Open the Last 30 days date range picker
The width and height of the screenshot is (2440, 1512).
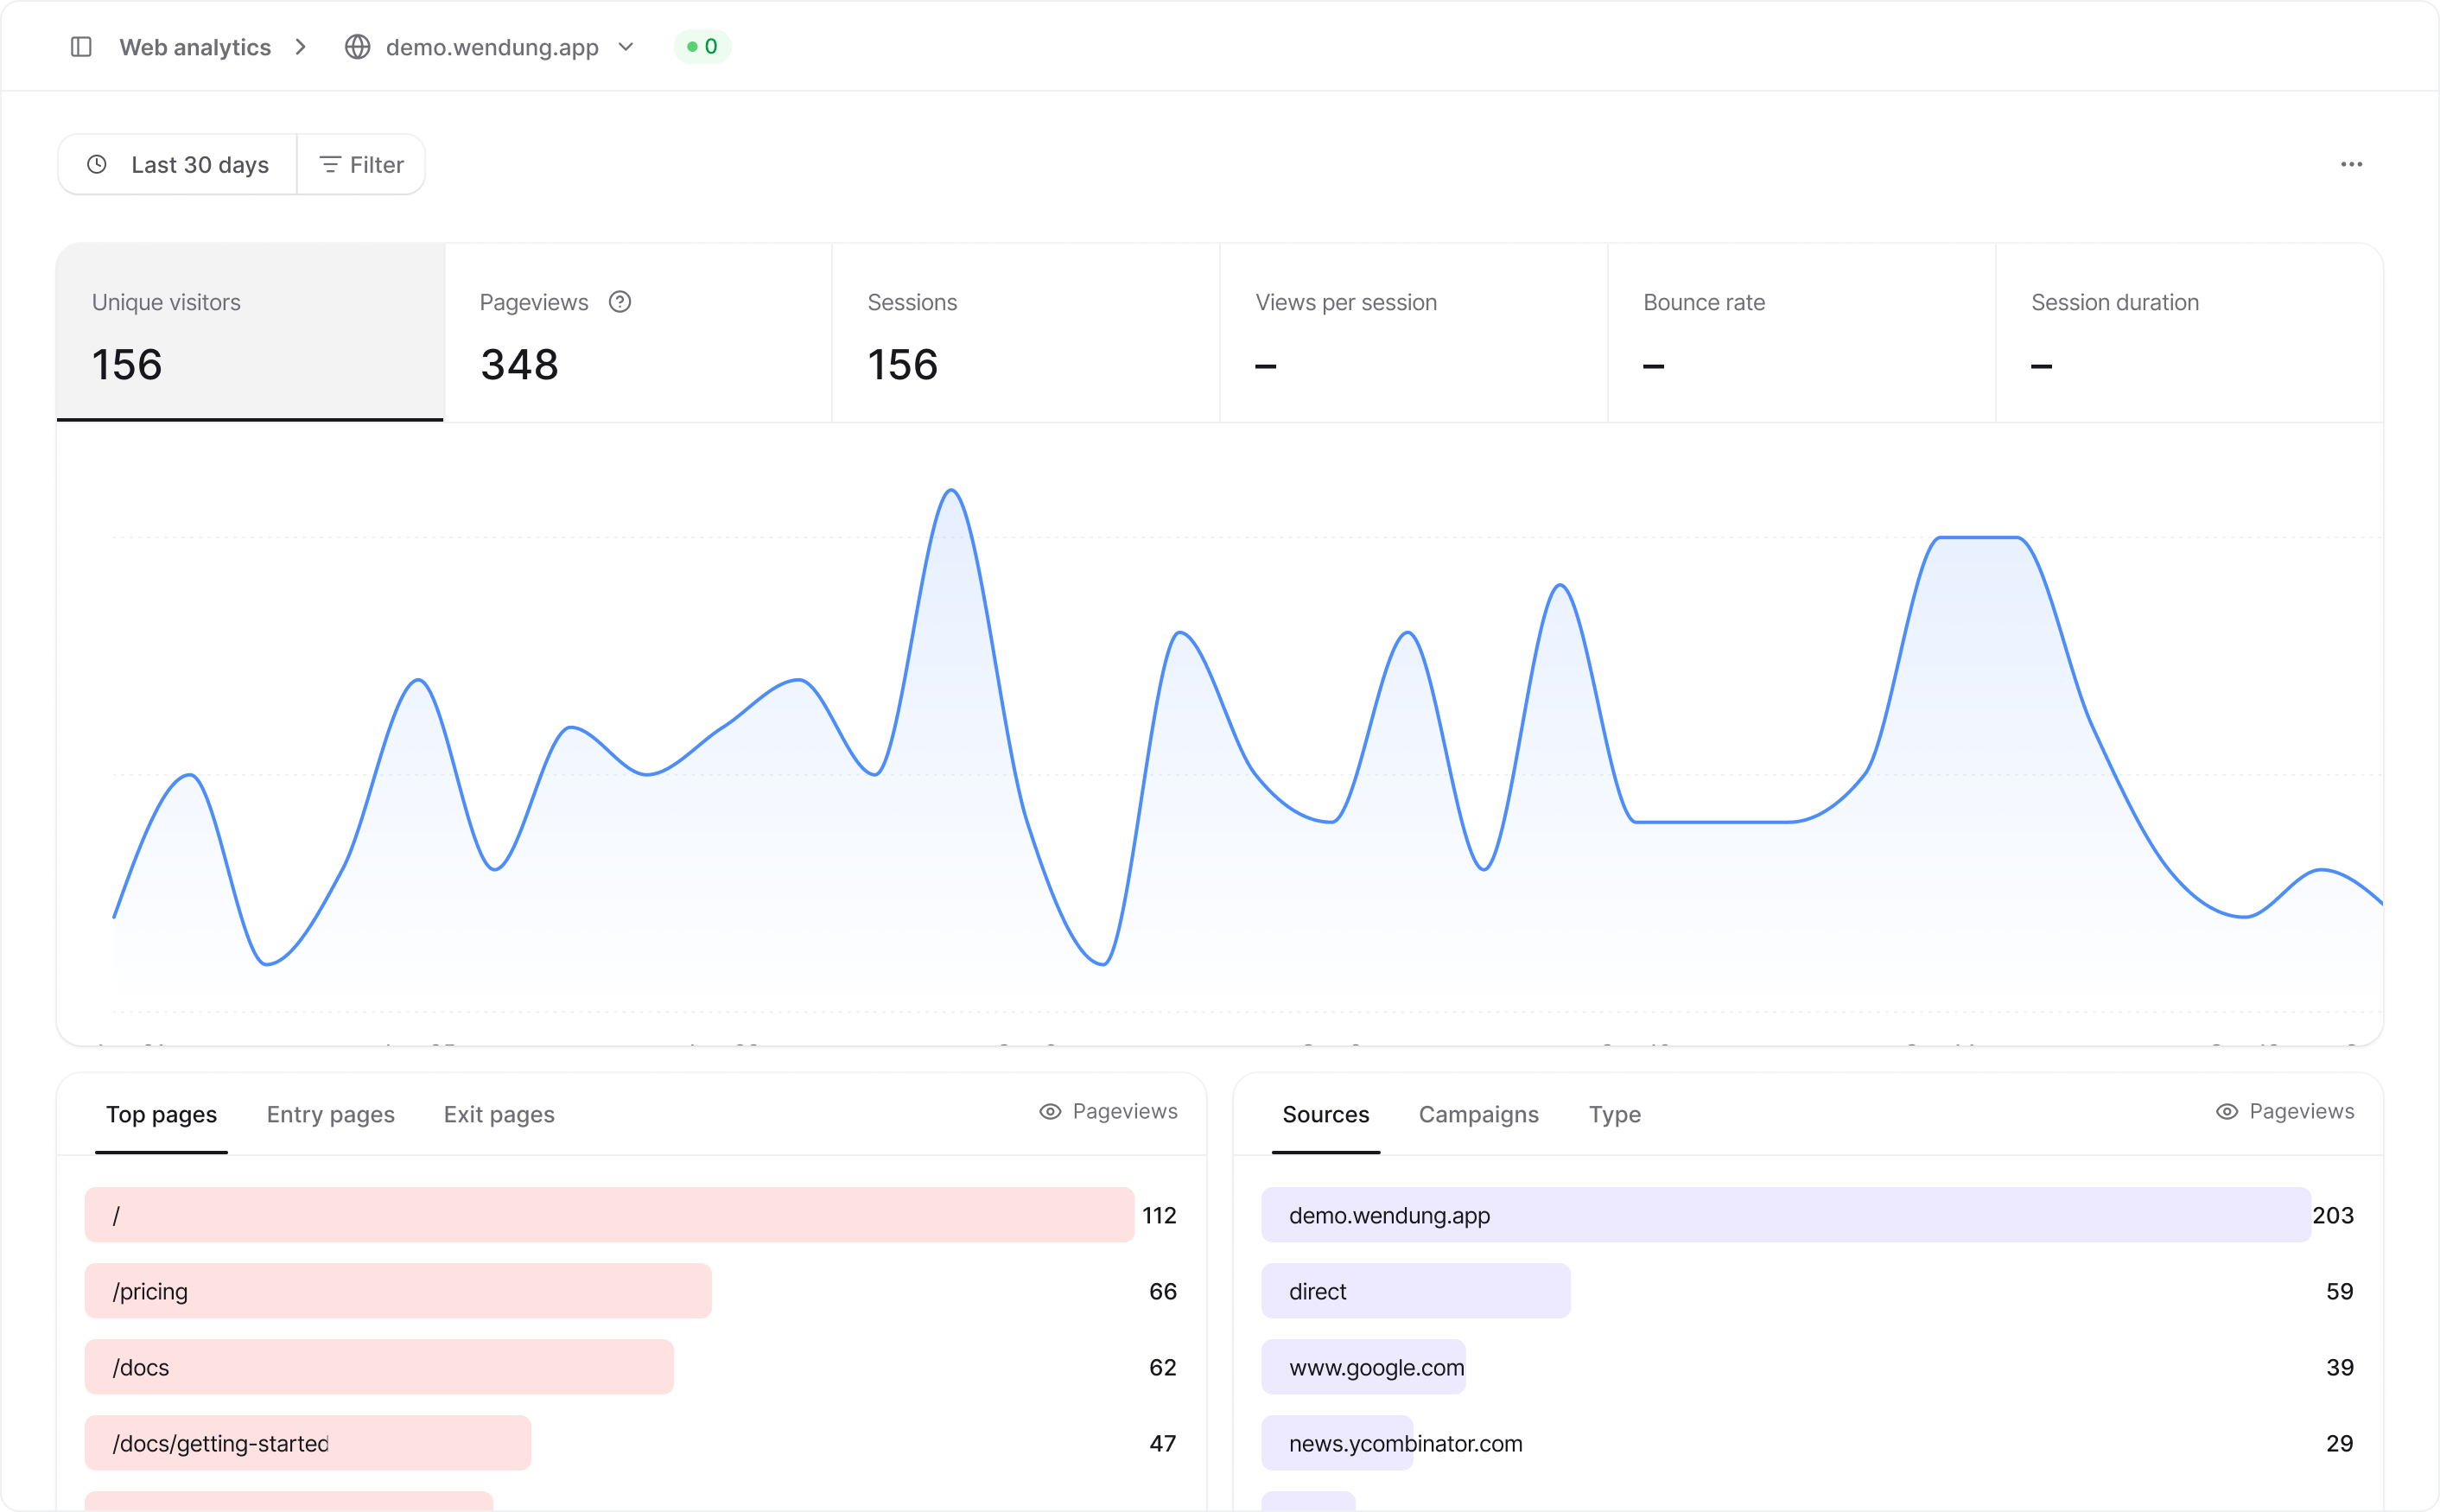click(178, 165)
